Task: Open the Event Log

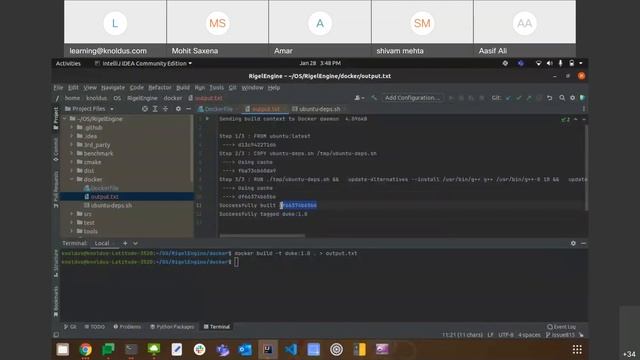Action: [562, 327]
